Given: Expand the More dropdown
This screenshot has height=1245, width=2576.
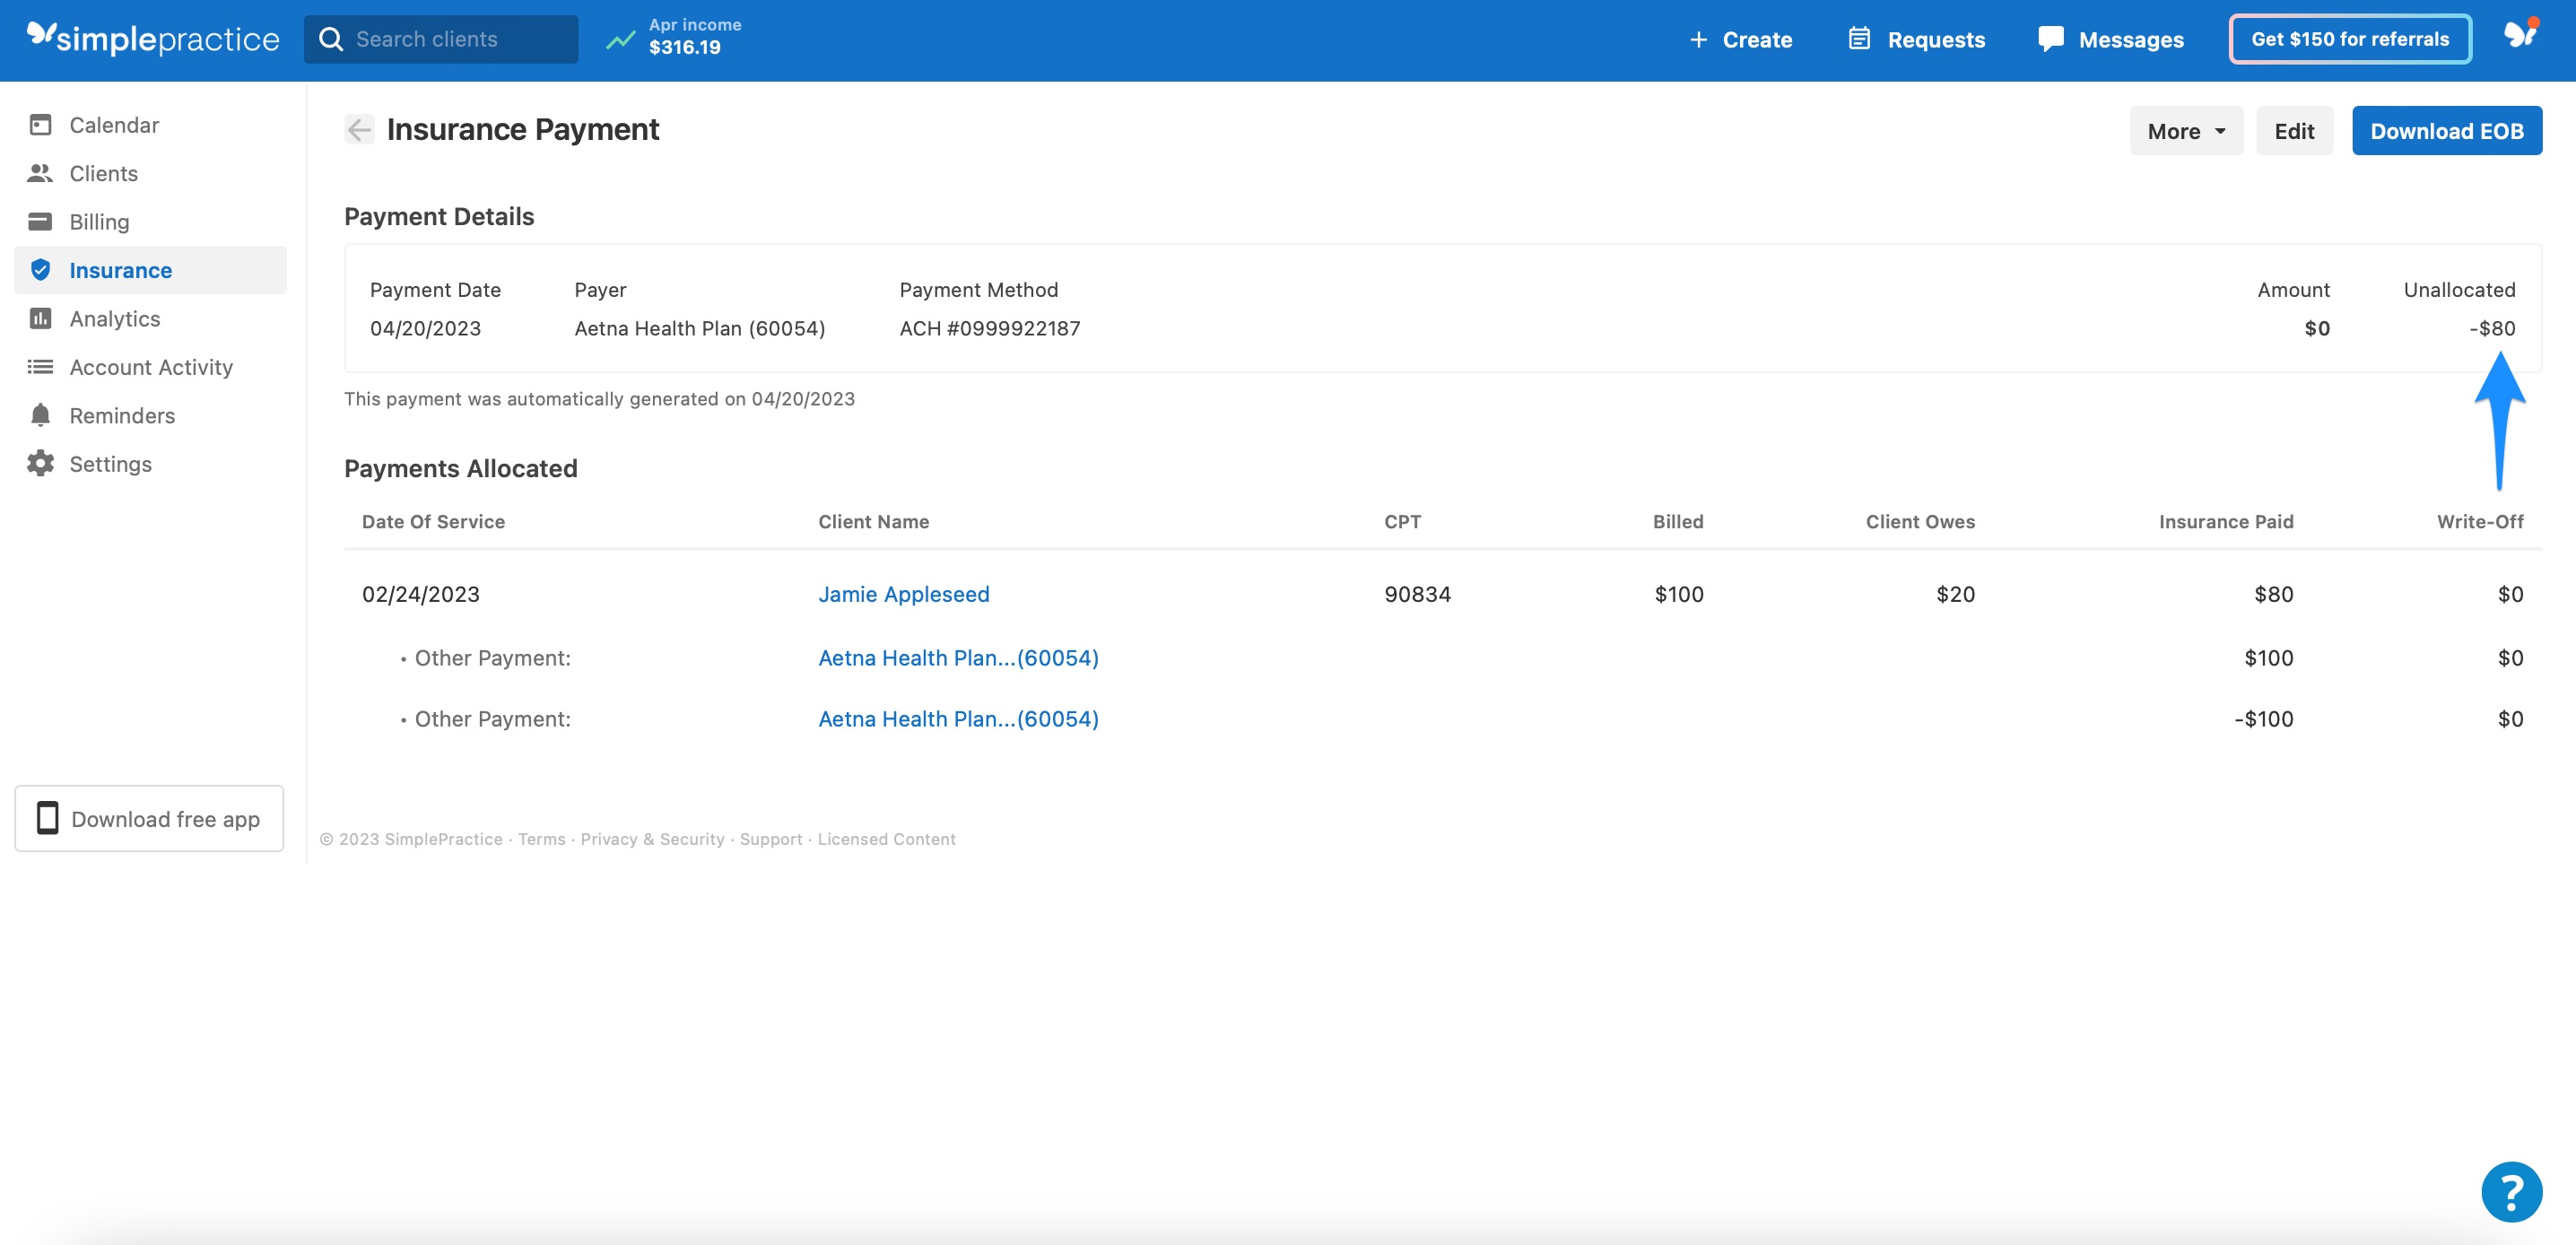Looking at the screenshot, I should [x=2186, y=131].
